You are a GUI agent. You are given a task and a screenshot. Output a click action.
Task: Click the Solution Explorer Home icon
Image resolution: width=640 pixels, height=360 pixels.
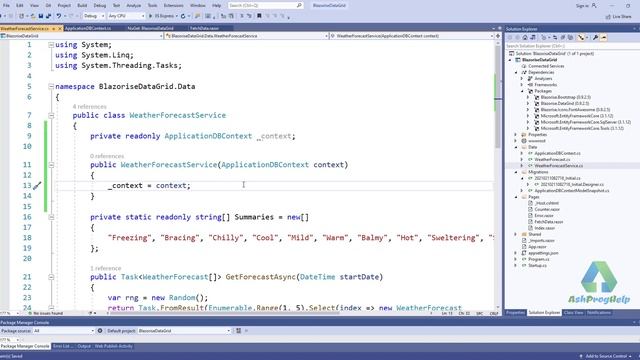pyautogui.click(x=525, y=38)
